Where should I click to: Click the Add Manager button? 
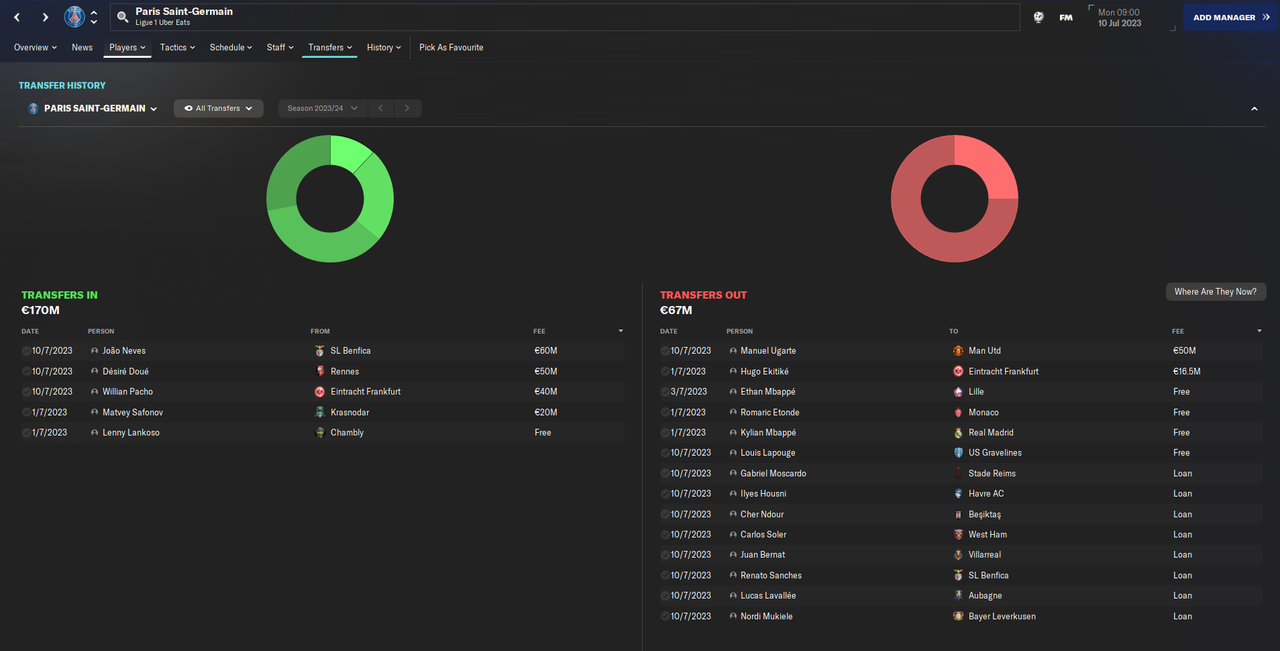[1231, 17]
